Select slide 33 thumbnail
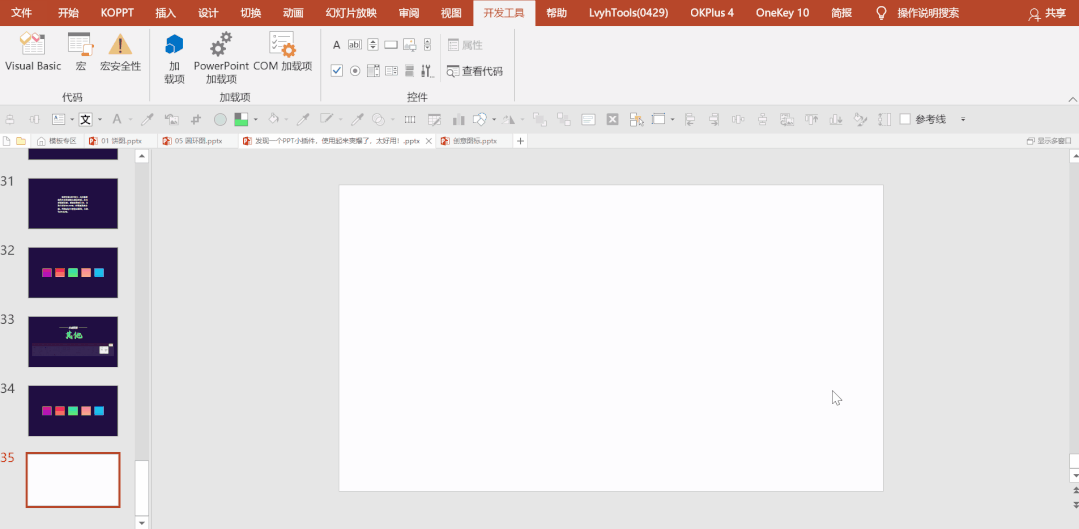This screenshot has height=529, width=1079. point(73,342)
